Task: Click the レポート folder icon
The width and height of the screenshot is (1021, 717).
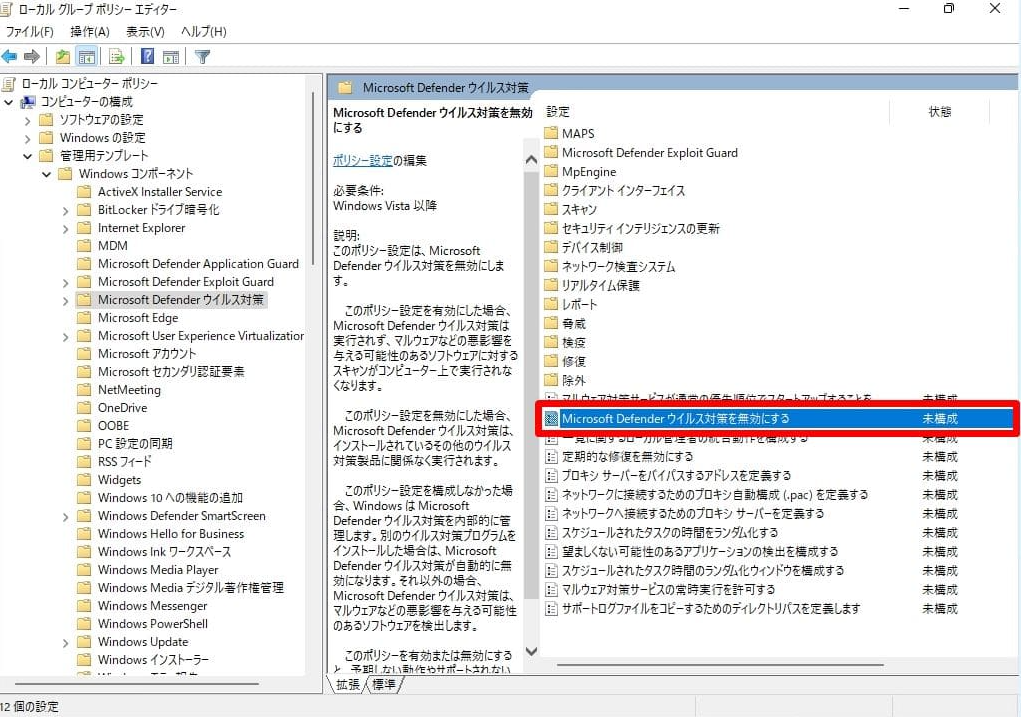Action: [x=551, y=304]
